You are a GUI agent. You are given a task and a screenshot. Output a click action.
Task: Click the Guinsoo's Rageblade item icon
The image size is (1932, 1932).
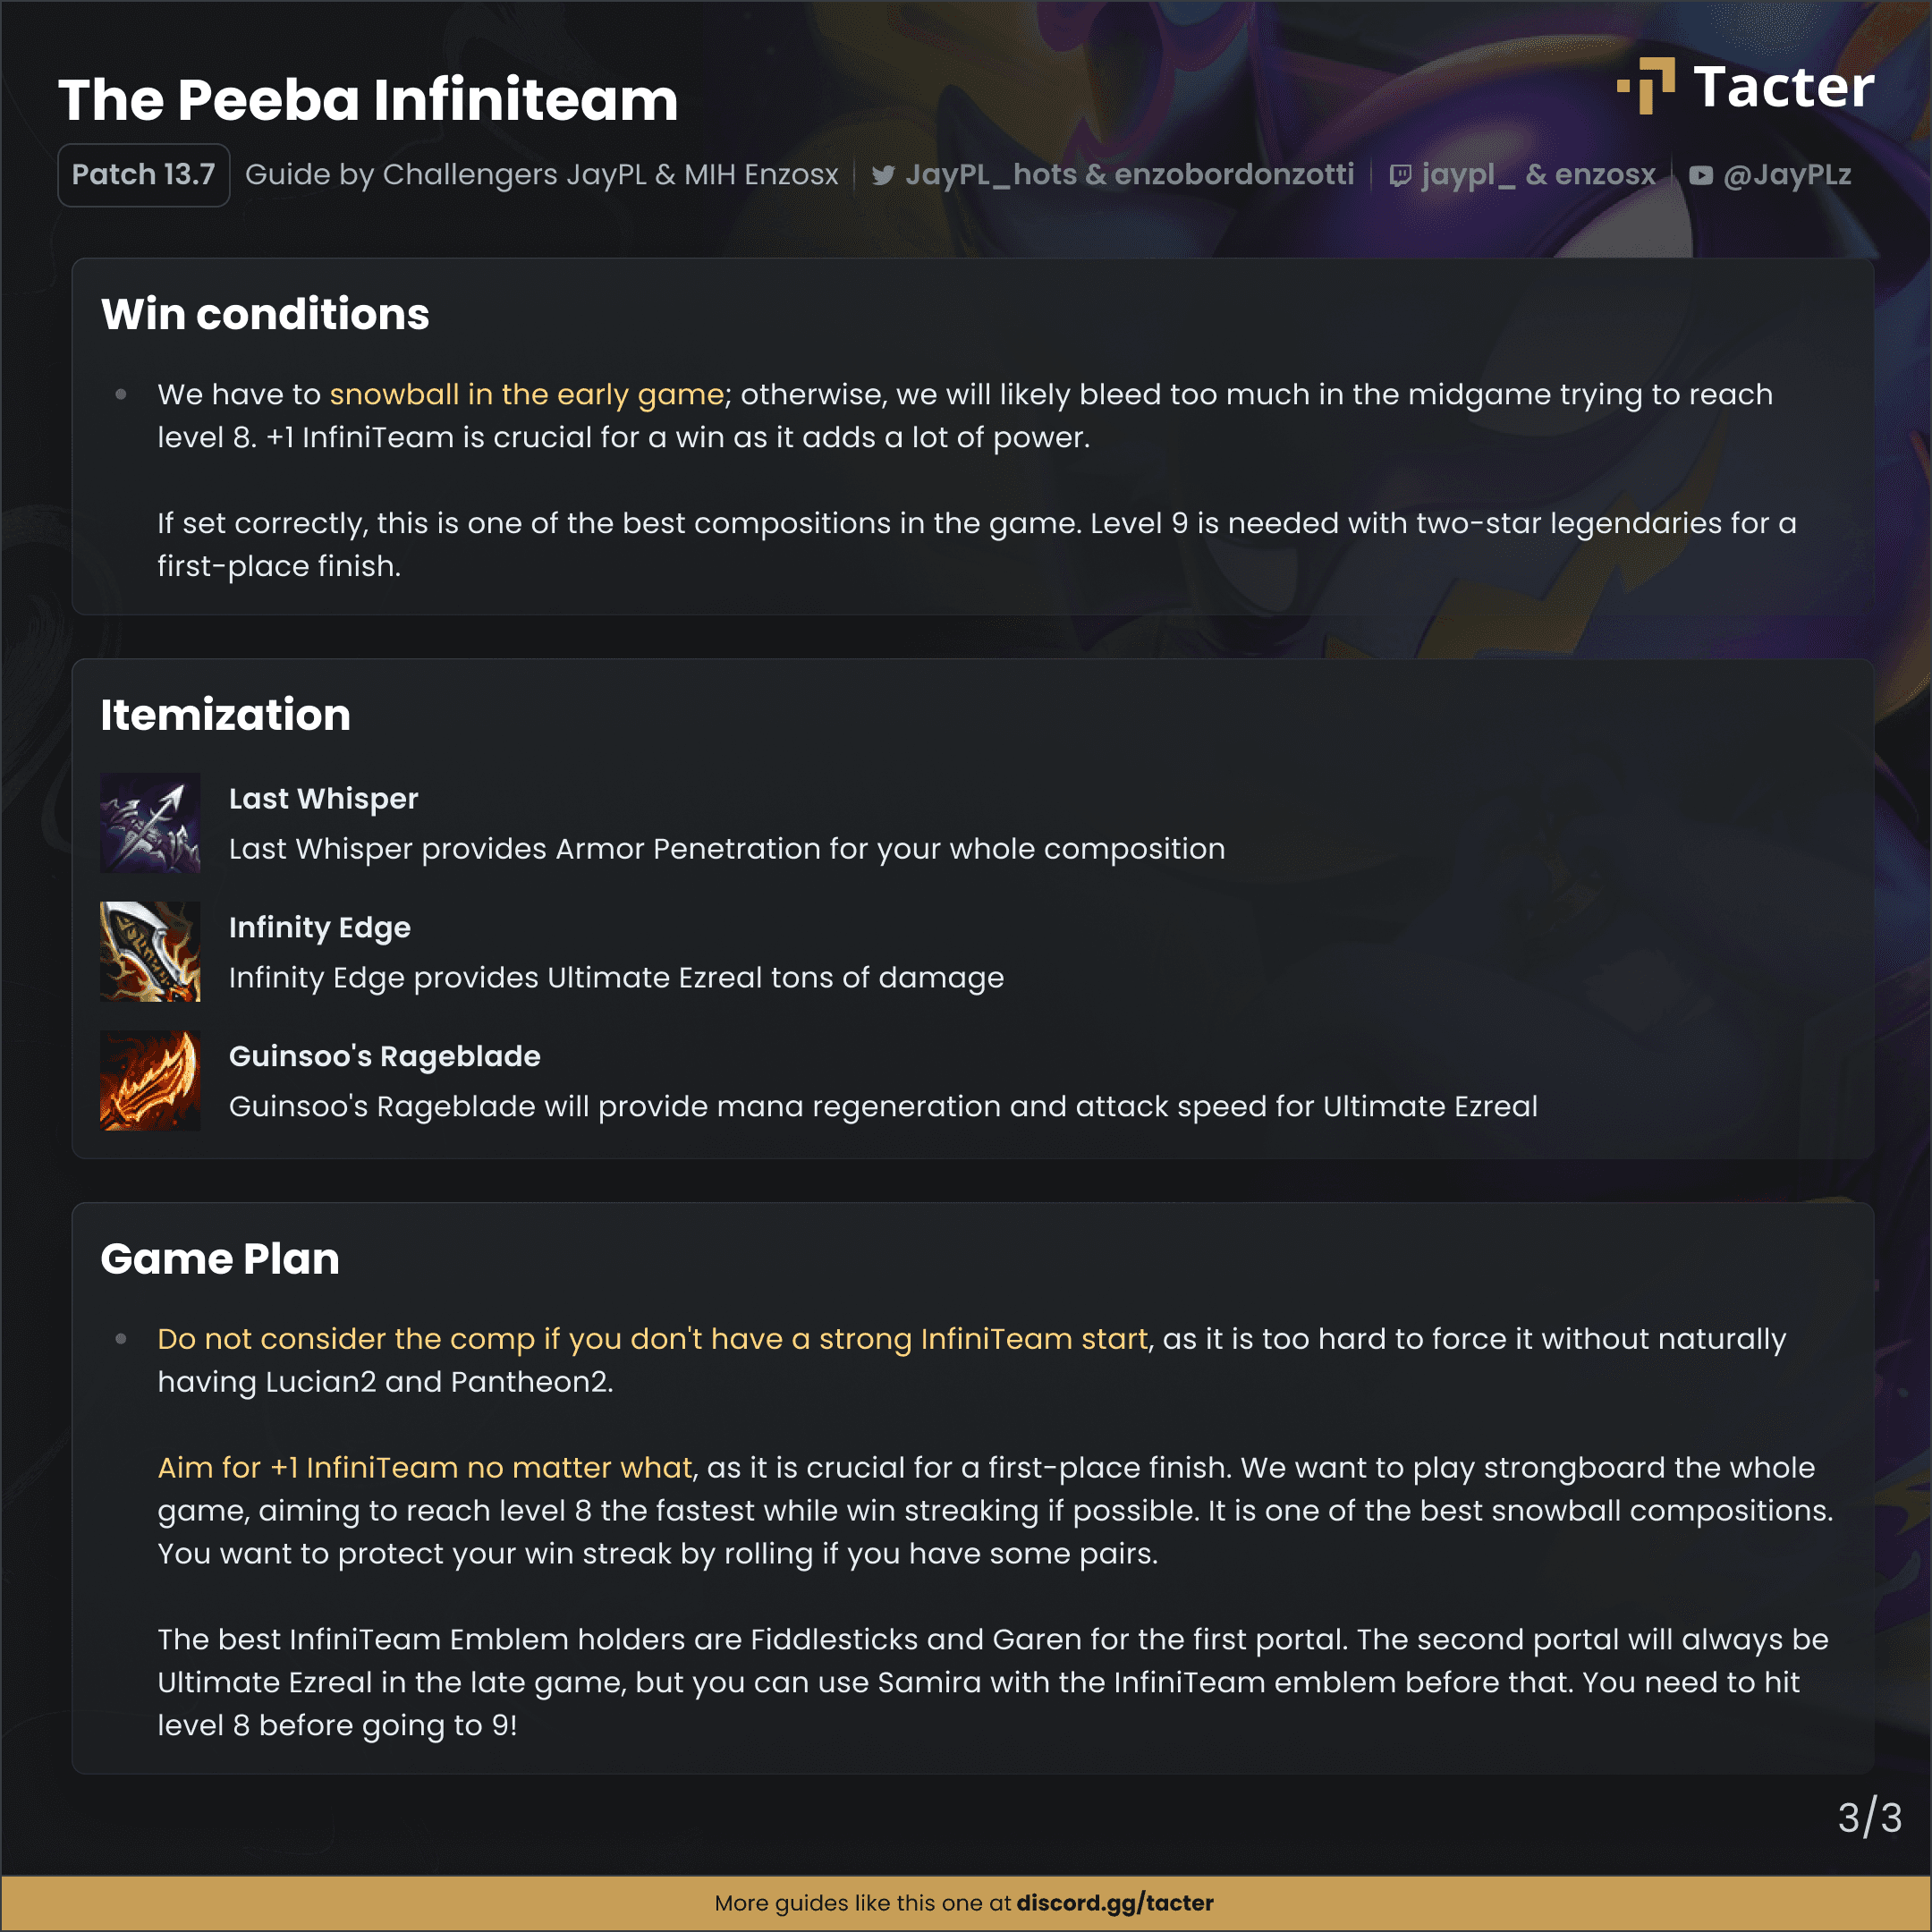[150, 1081]
